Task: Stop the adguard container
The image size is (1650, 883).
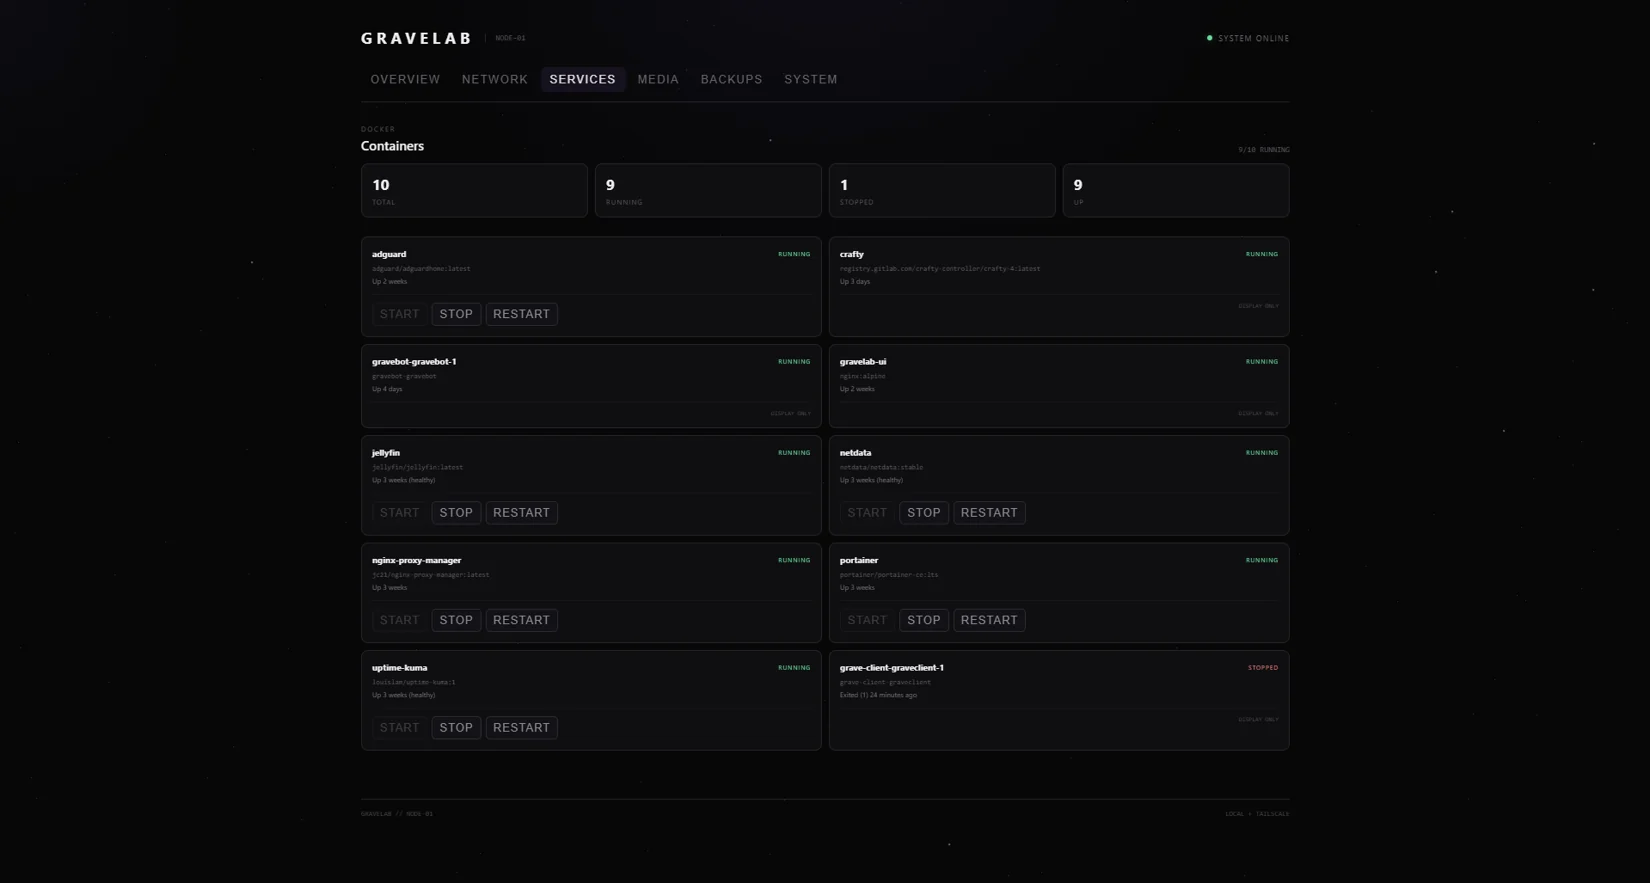Action: [456, 314]
